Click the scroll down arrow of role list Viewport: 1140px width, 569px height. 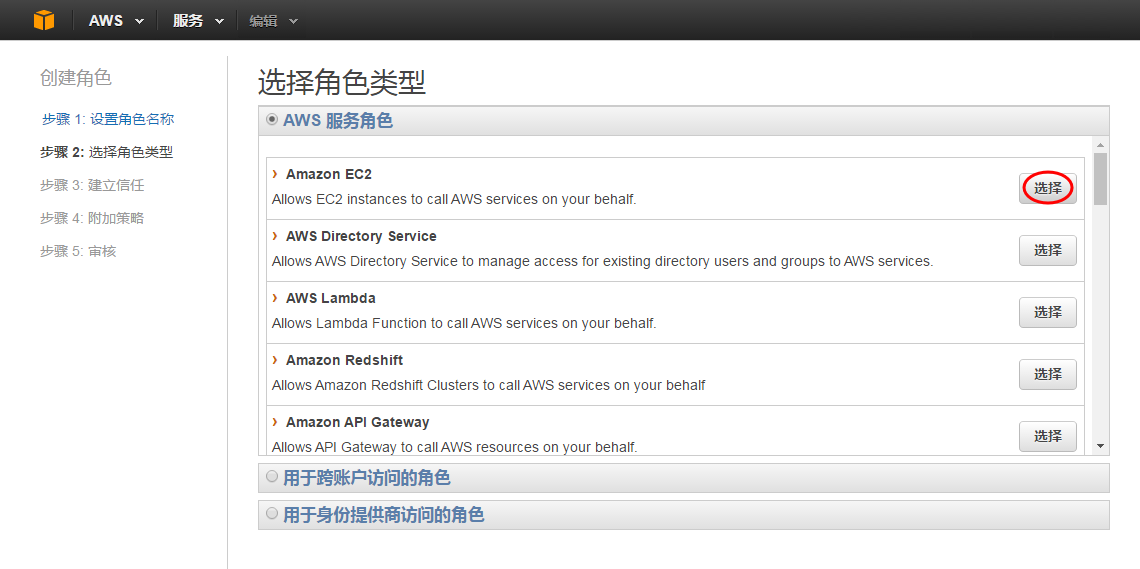point(1100,445)
